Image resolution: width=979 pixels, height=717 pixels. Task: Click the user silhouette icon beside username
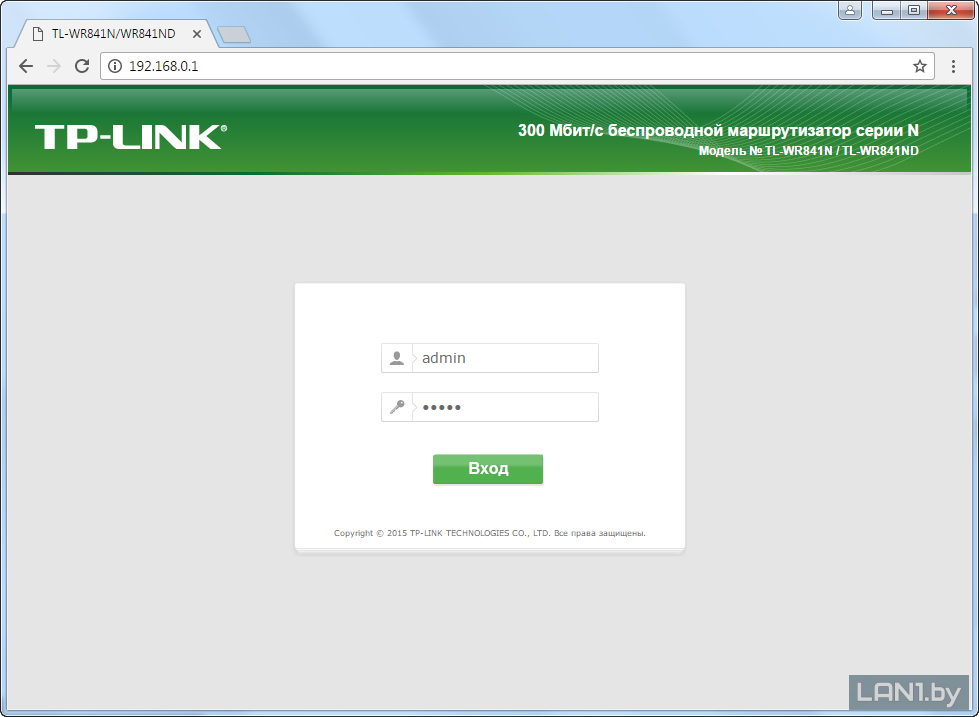396,358
